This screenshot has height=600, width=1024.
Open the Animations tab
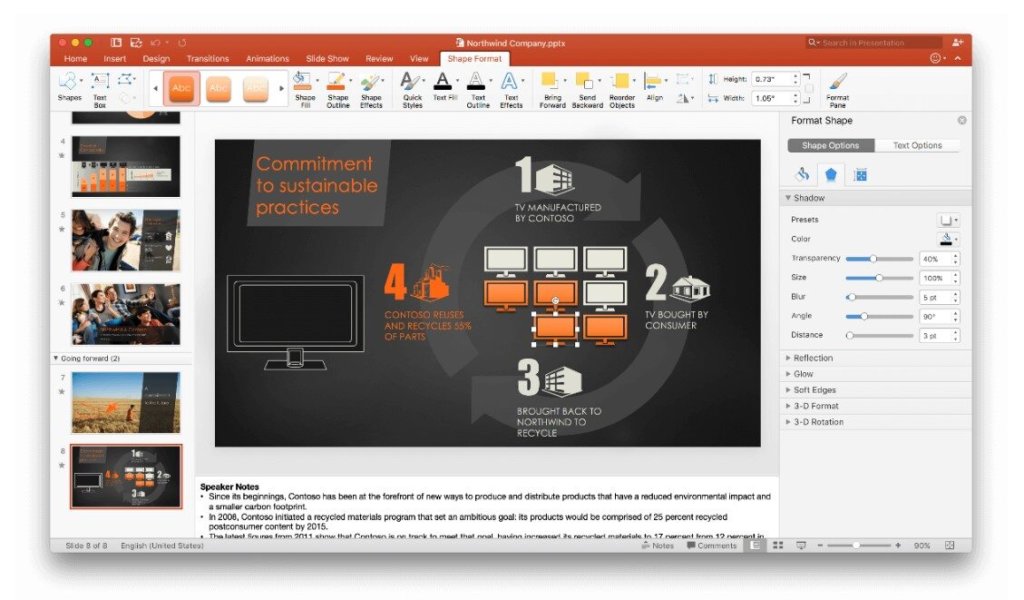coord(267,58)
